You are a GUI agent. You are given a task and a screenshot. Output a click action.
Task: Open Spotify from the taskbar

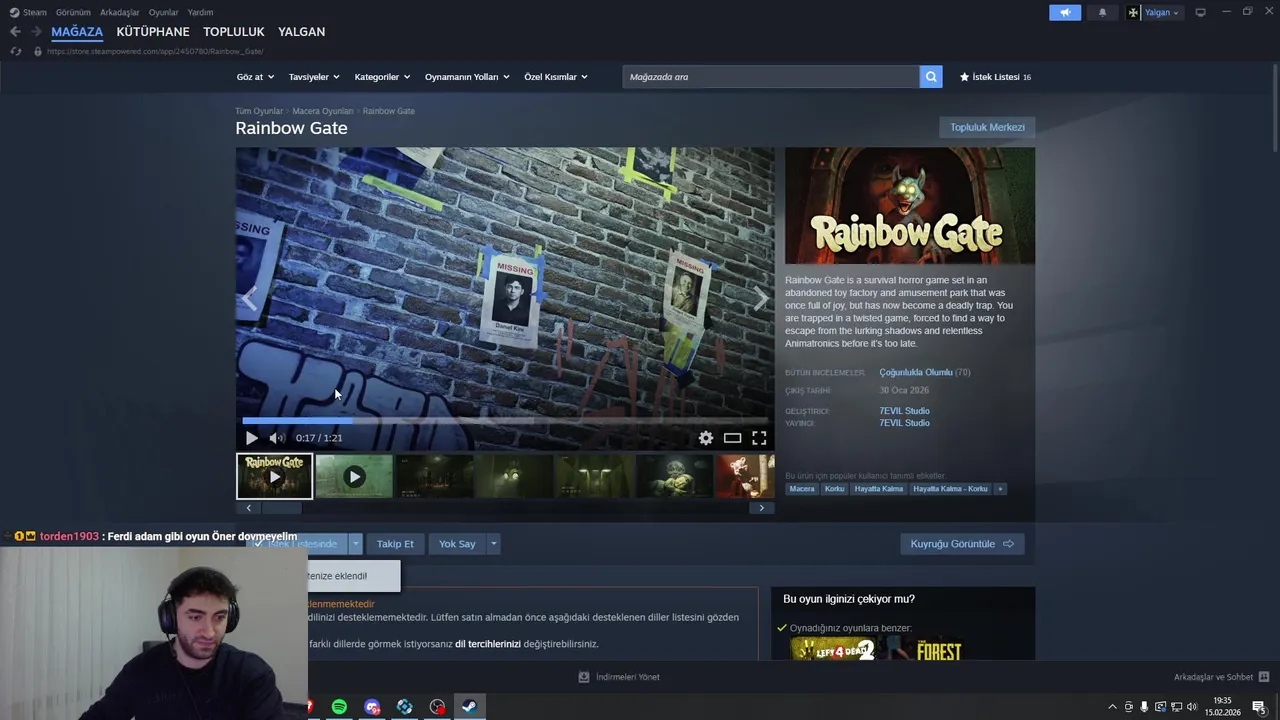point(339,707)
